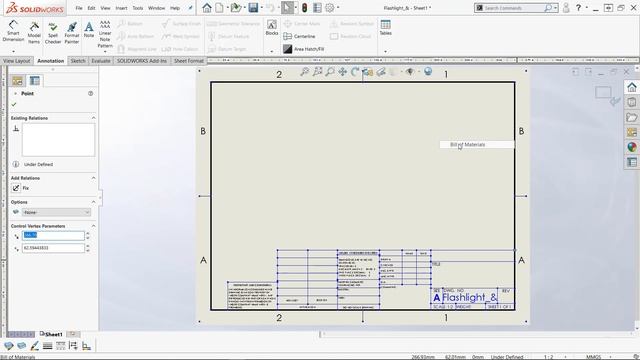The width and height of the screenshot is (640, 360).
Task: Open the Tools menu
Action: (138, 8)
